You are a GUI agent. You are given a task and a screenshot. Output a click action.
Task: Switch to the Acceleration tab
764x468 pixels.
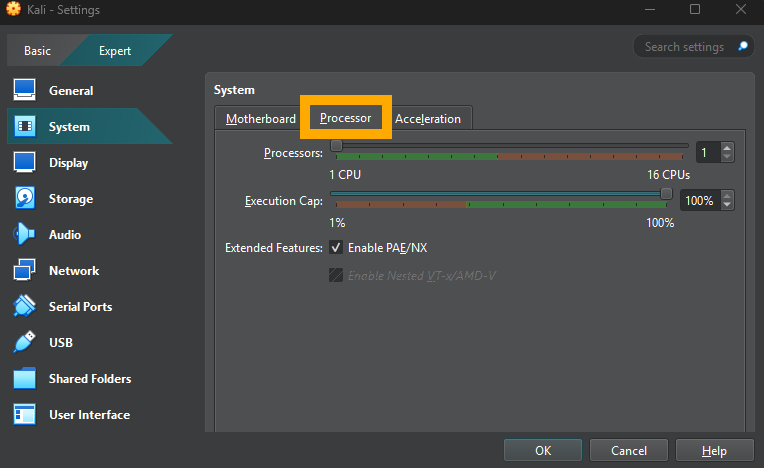[428, 118]
